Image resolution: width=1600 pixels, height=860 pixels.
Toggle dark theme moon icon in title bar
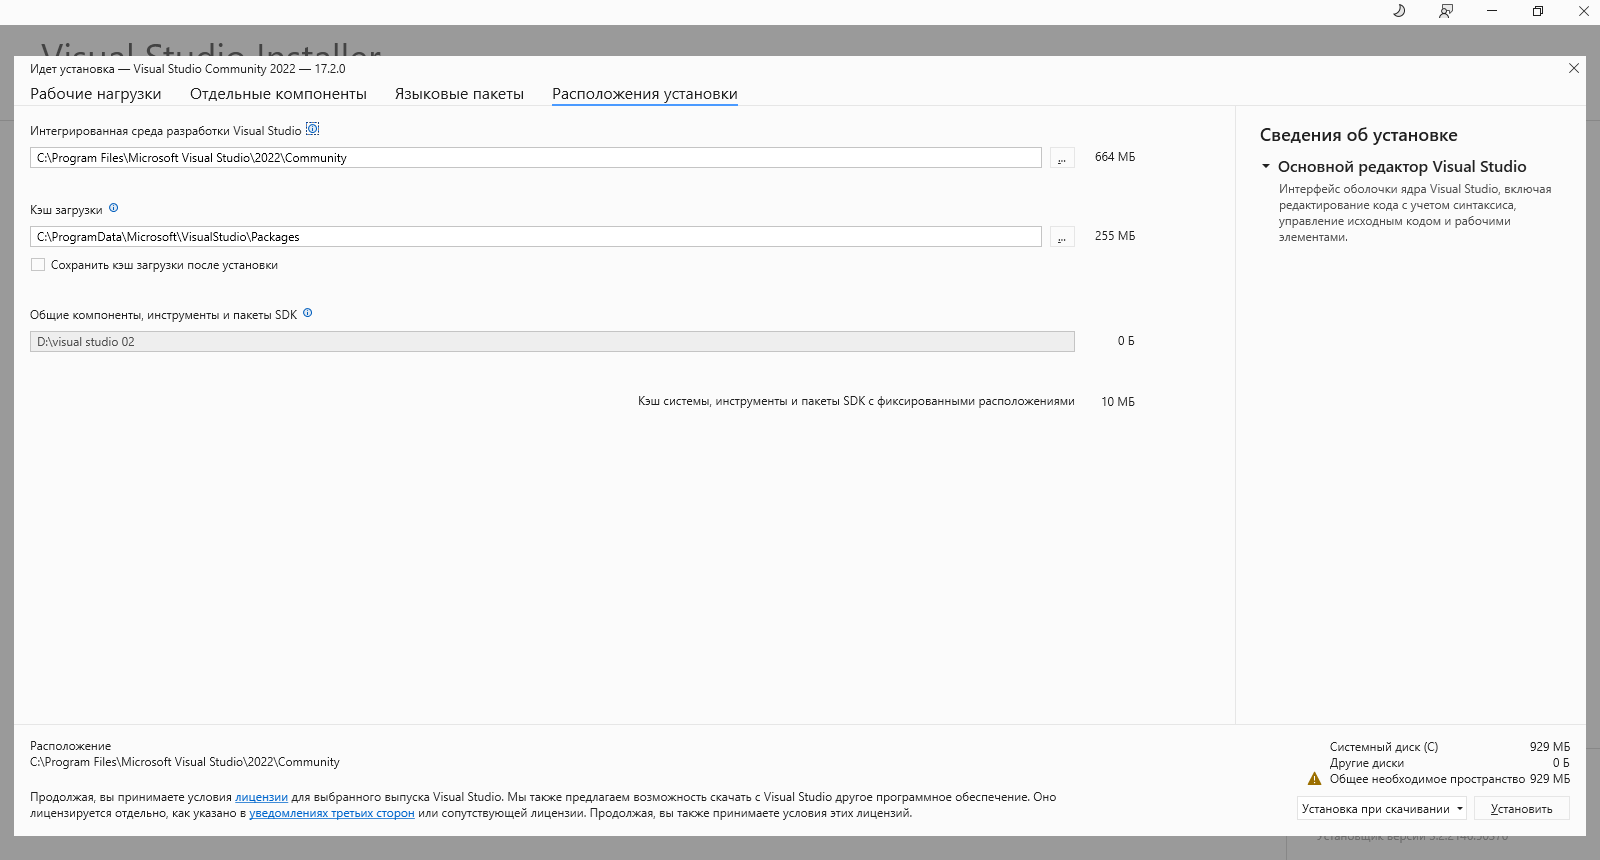[x=1399, y=11]
